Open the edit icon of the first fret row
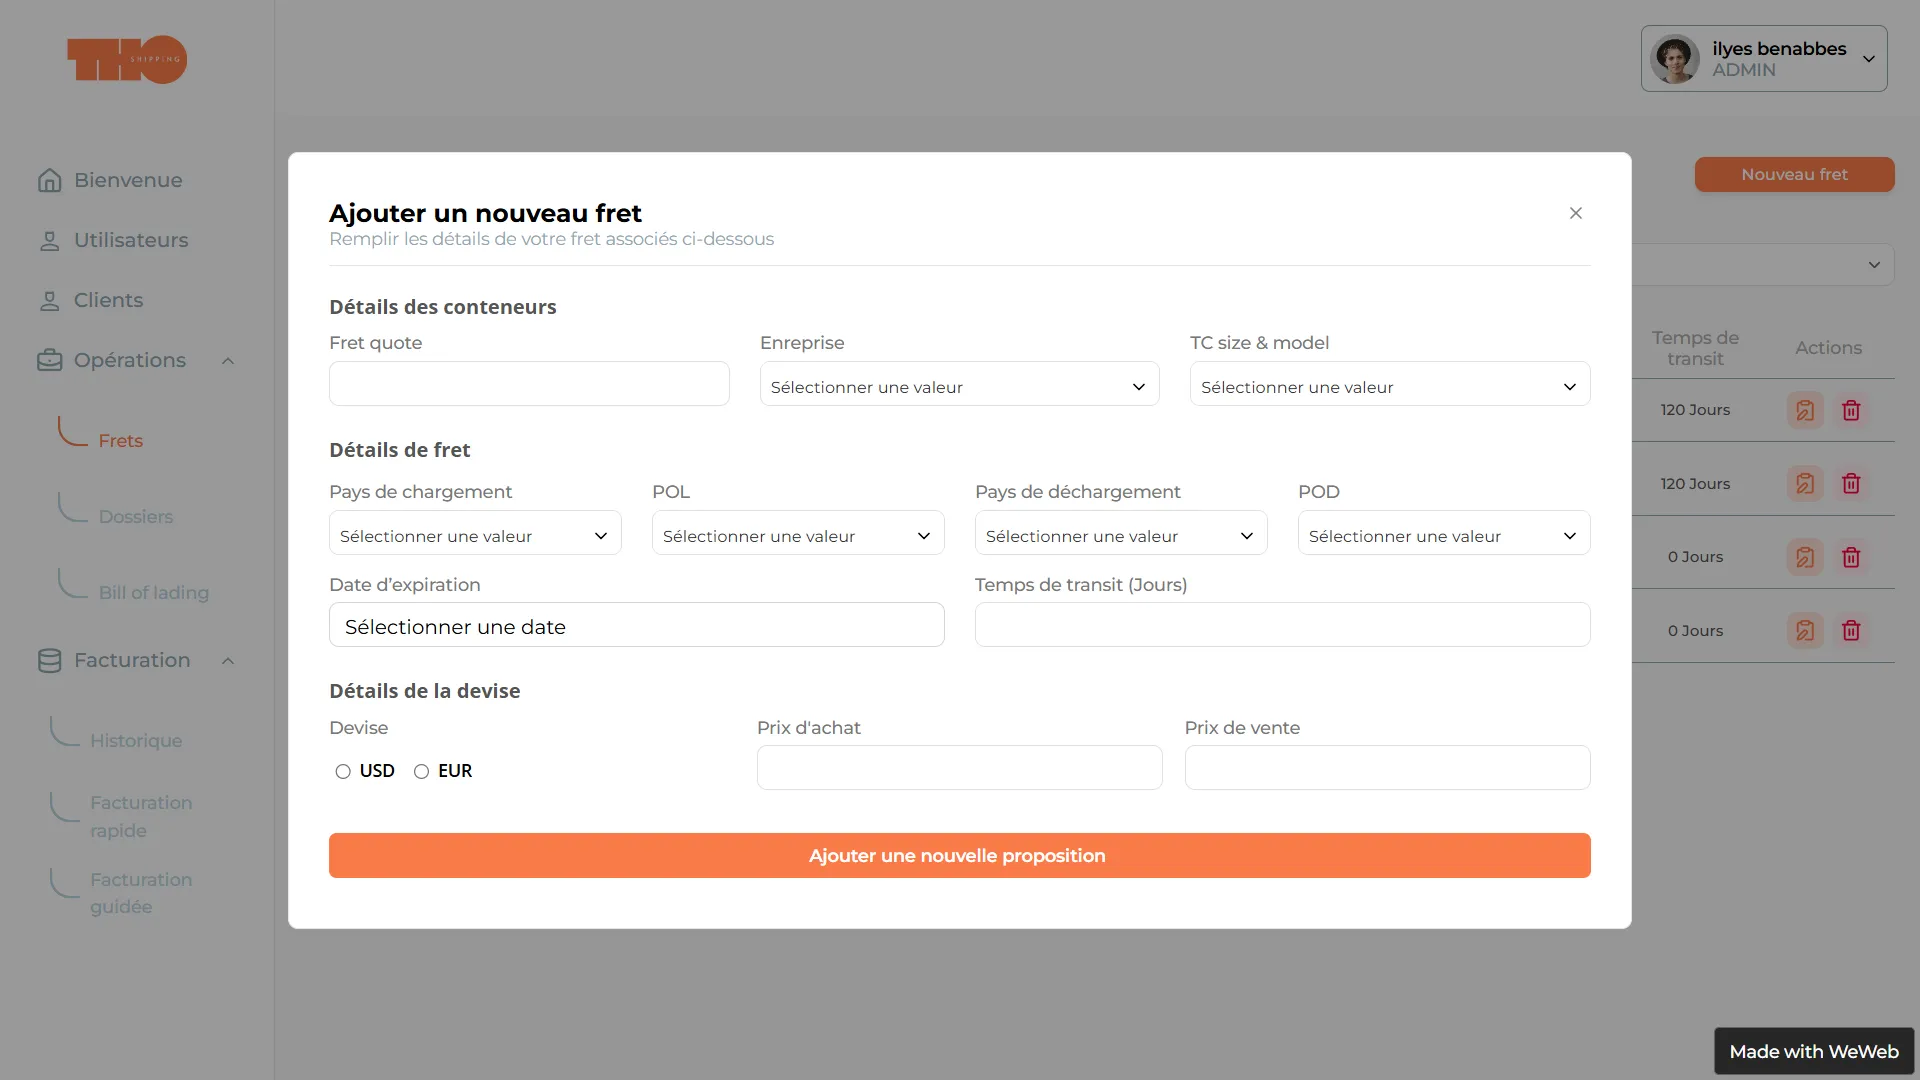Viewport: 1920px width, 1080px height. click(1804, 410)
